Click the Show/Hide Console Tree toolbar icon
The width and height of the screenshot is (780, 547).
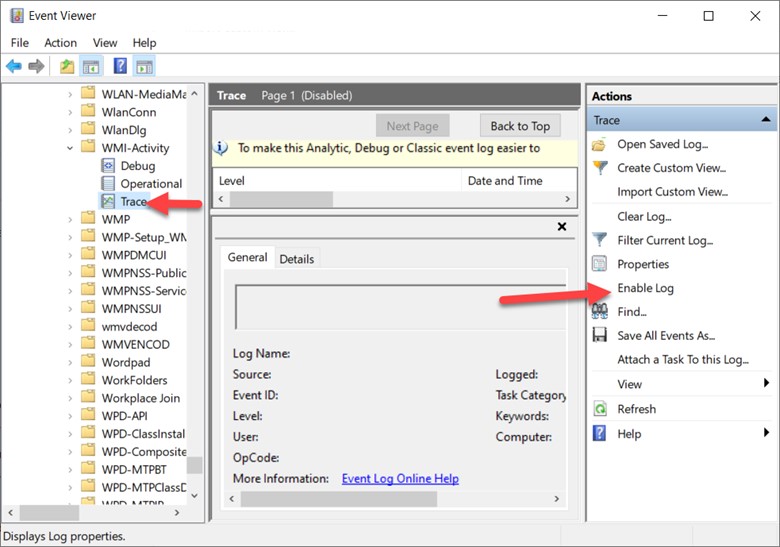tap(91, 66)
